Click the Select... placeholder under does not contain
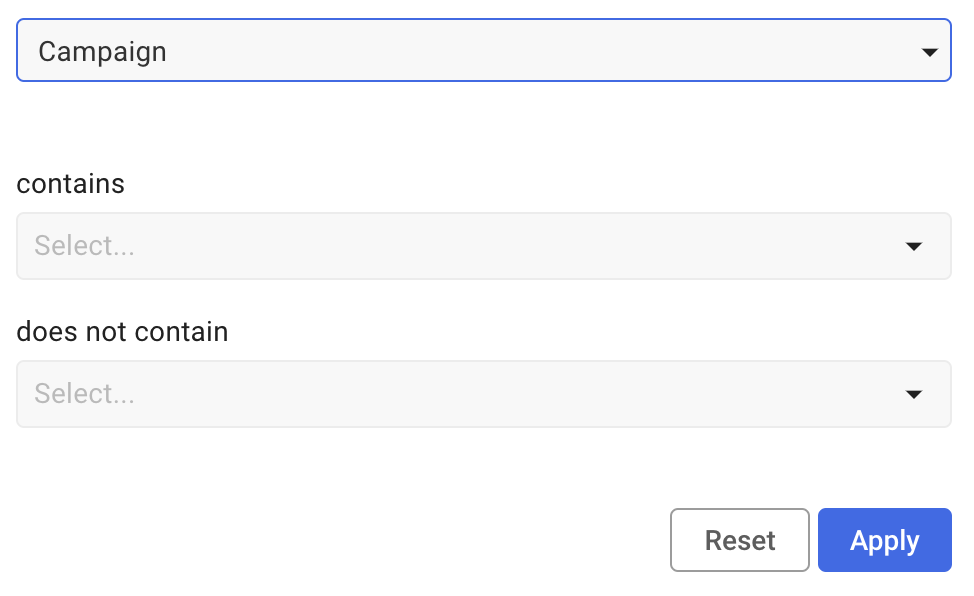974x596 pixels. click(85, 394)
